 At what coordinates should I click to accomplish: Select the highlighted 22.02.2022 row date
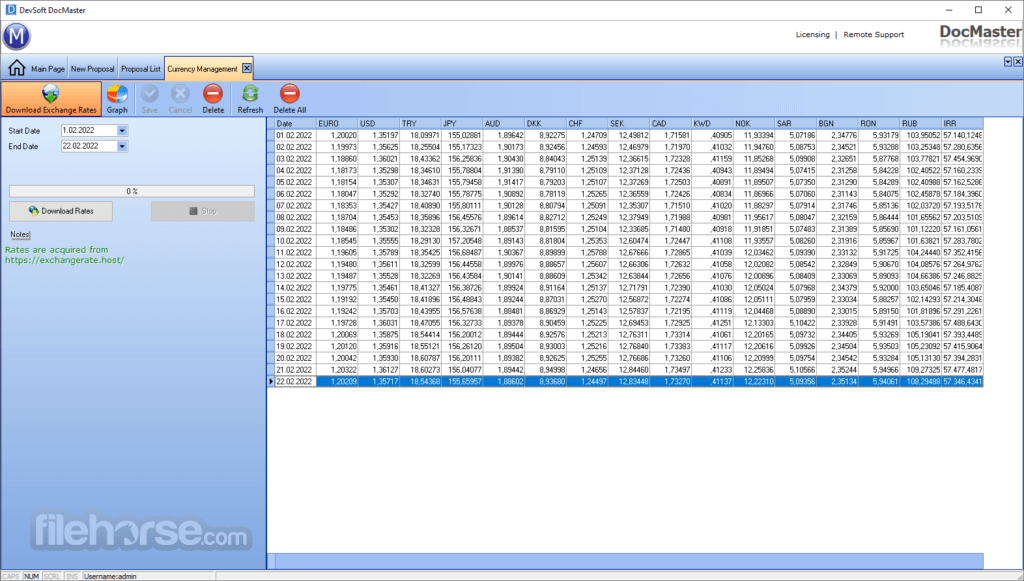coord(295,382)
